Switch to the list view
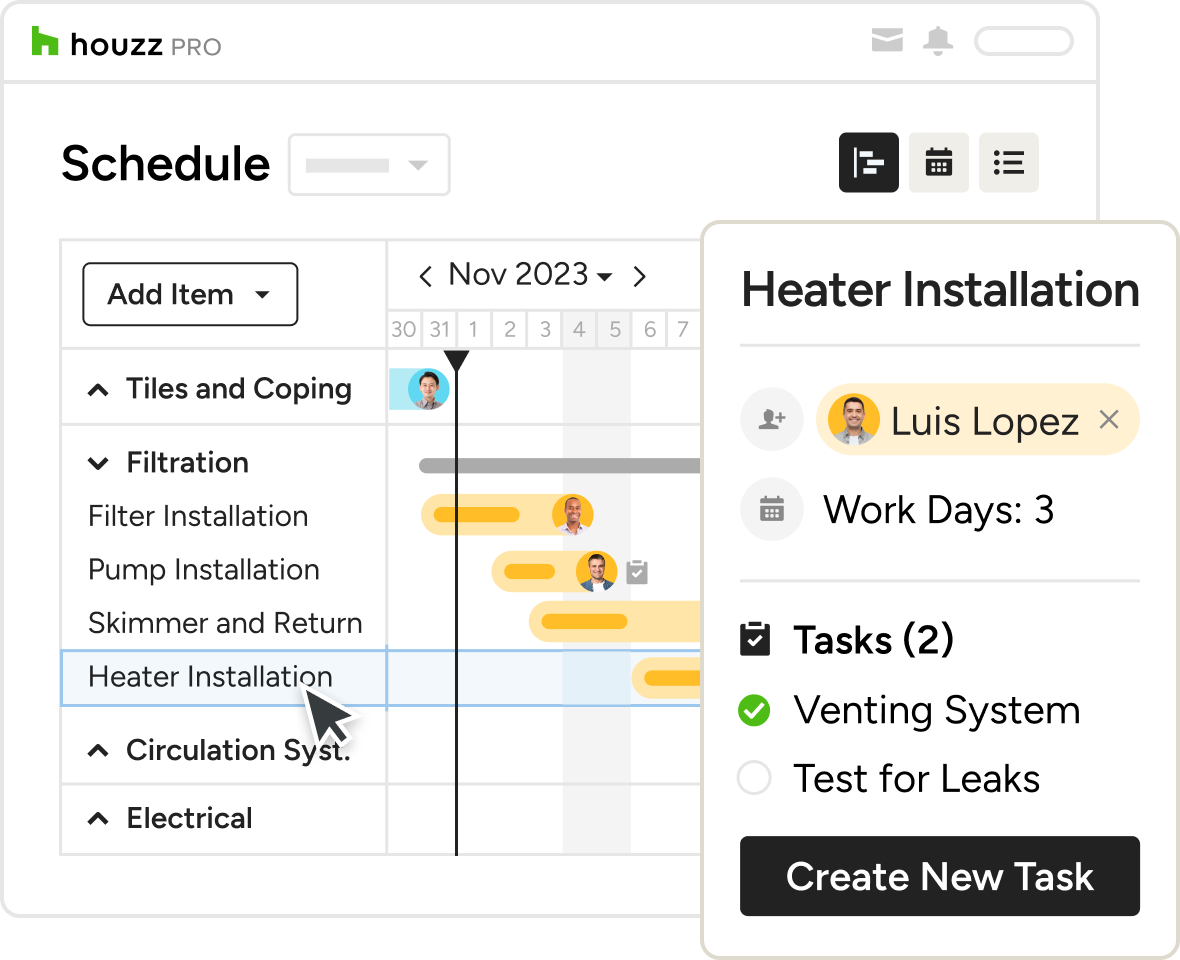This screenshot has height=960, width=1180. [x=1008, y=162]
